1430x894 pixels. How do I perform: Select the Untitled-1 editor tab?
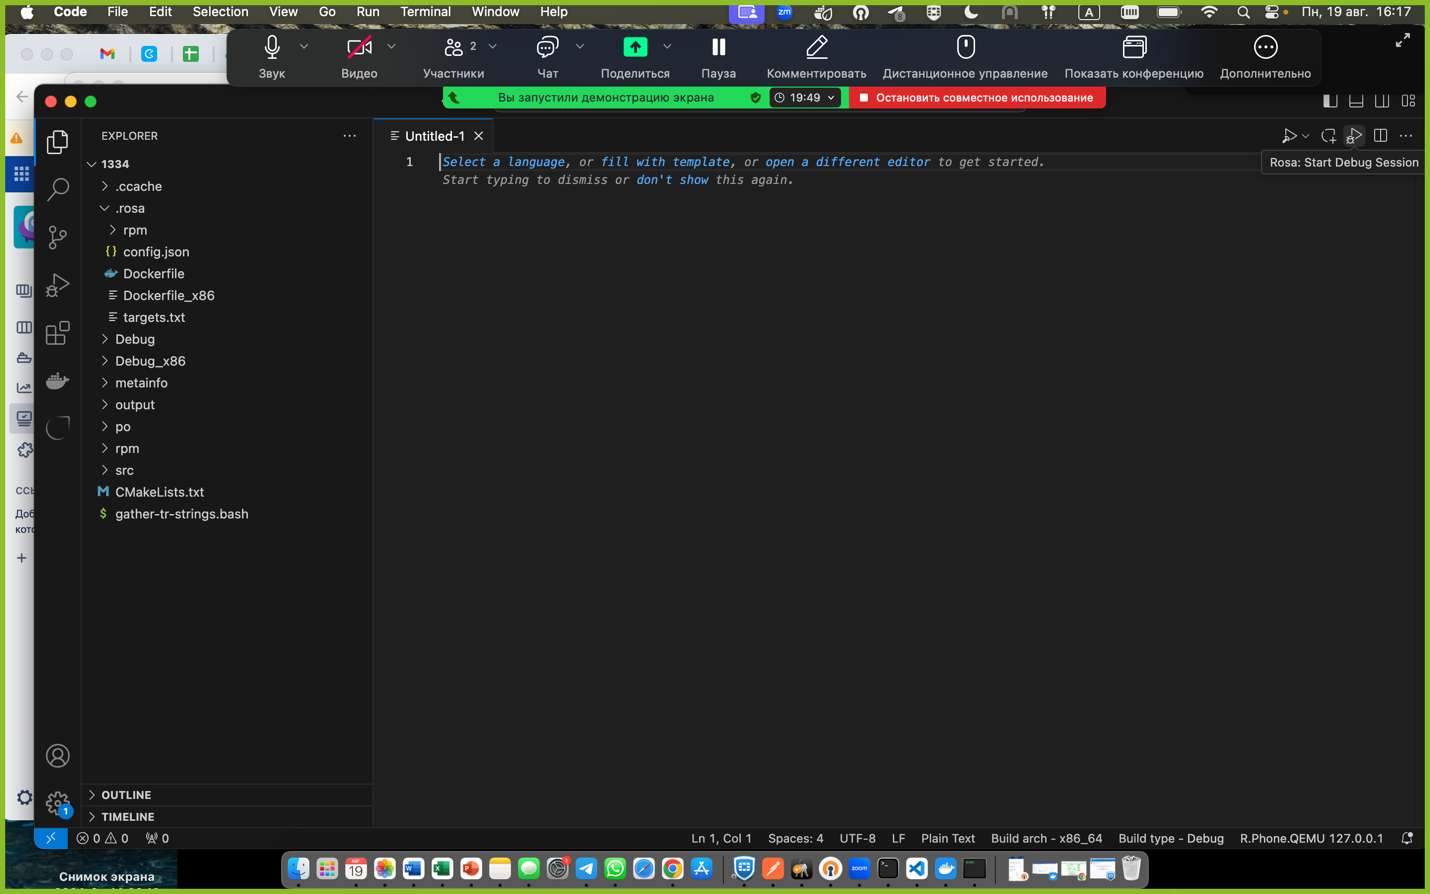click(x=434, y=136)
